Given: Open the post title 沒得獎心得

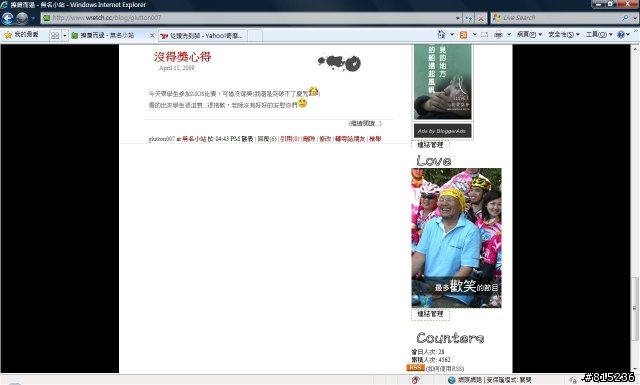Looking at the screenshot, I should 182,57.
